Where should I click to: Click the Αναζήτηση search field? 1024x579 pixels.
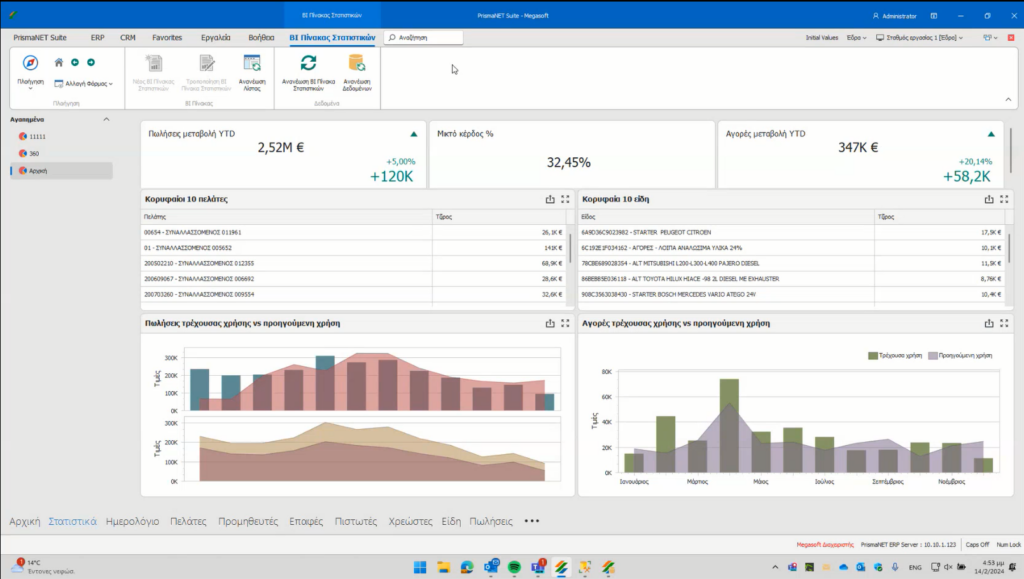pyautogui.click(x=424, y=38)
